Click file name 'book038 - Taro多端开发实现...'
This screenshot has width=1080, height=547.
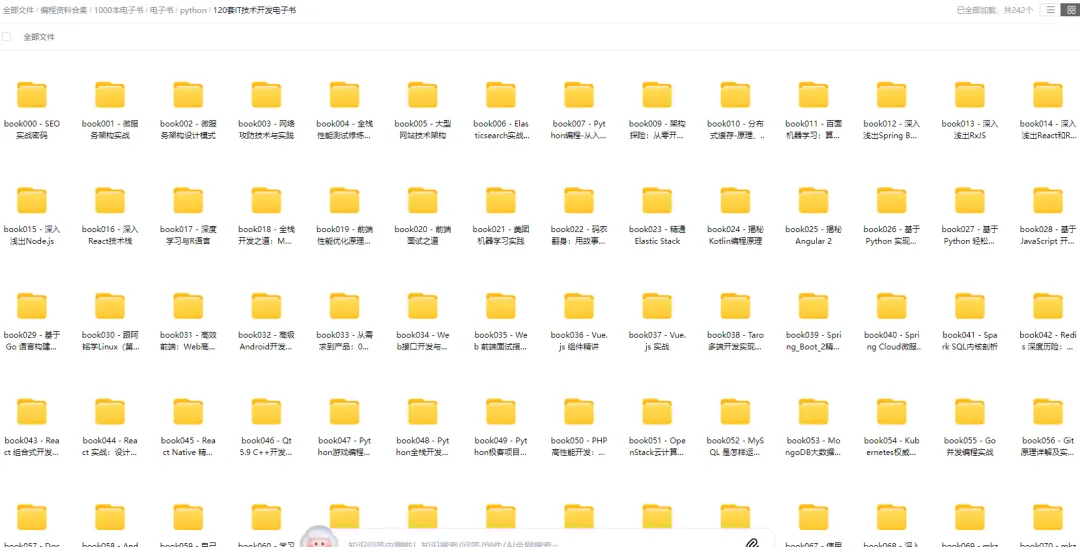click(736, 340)
